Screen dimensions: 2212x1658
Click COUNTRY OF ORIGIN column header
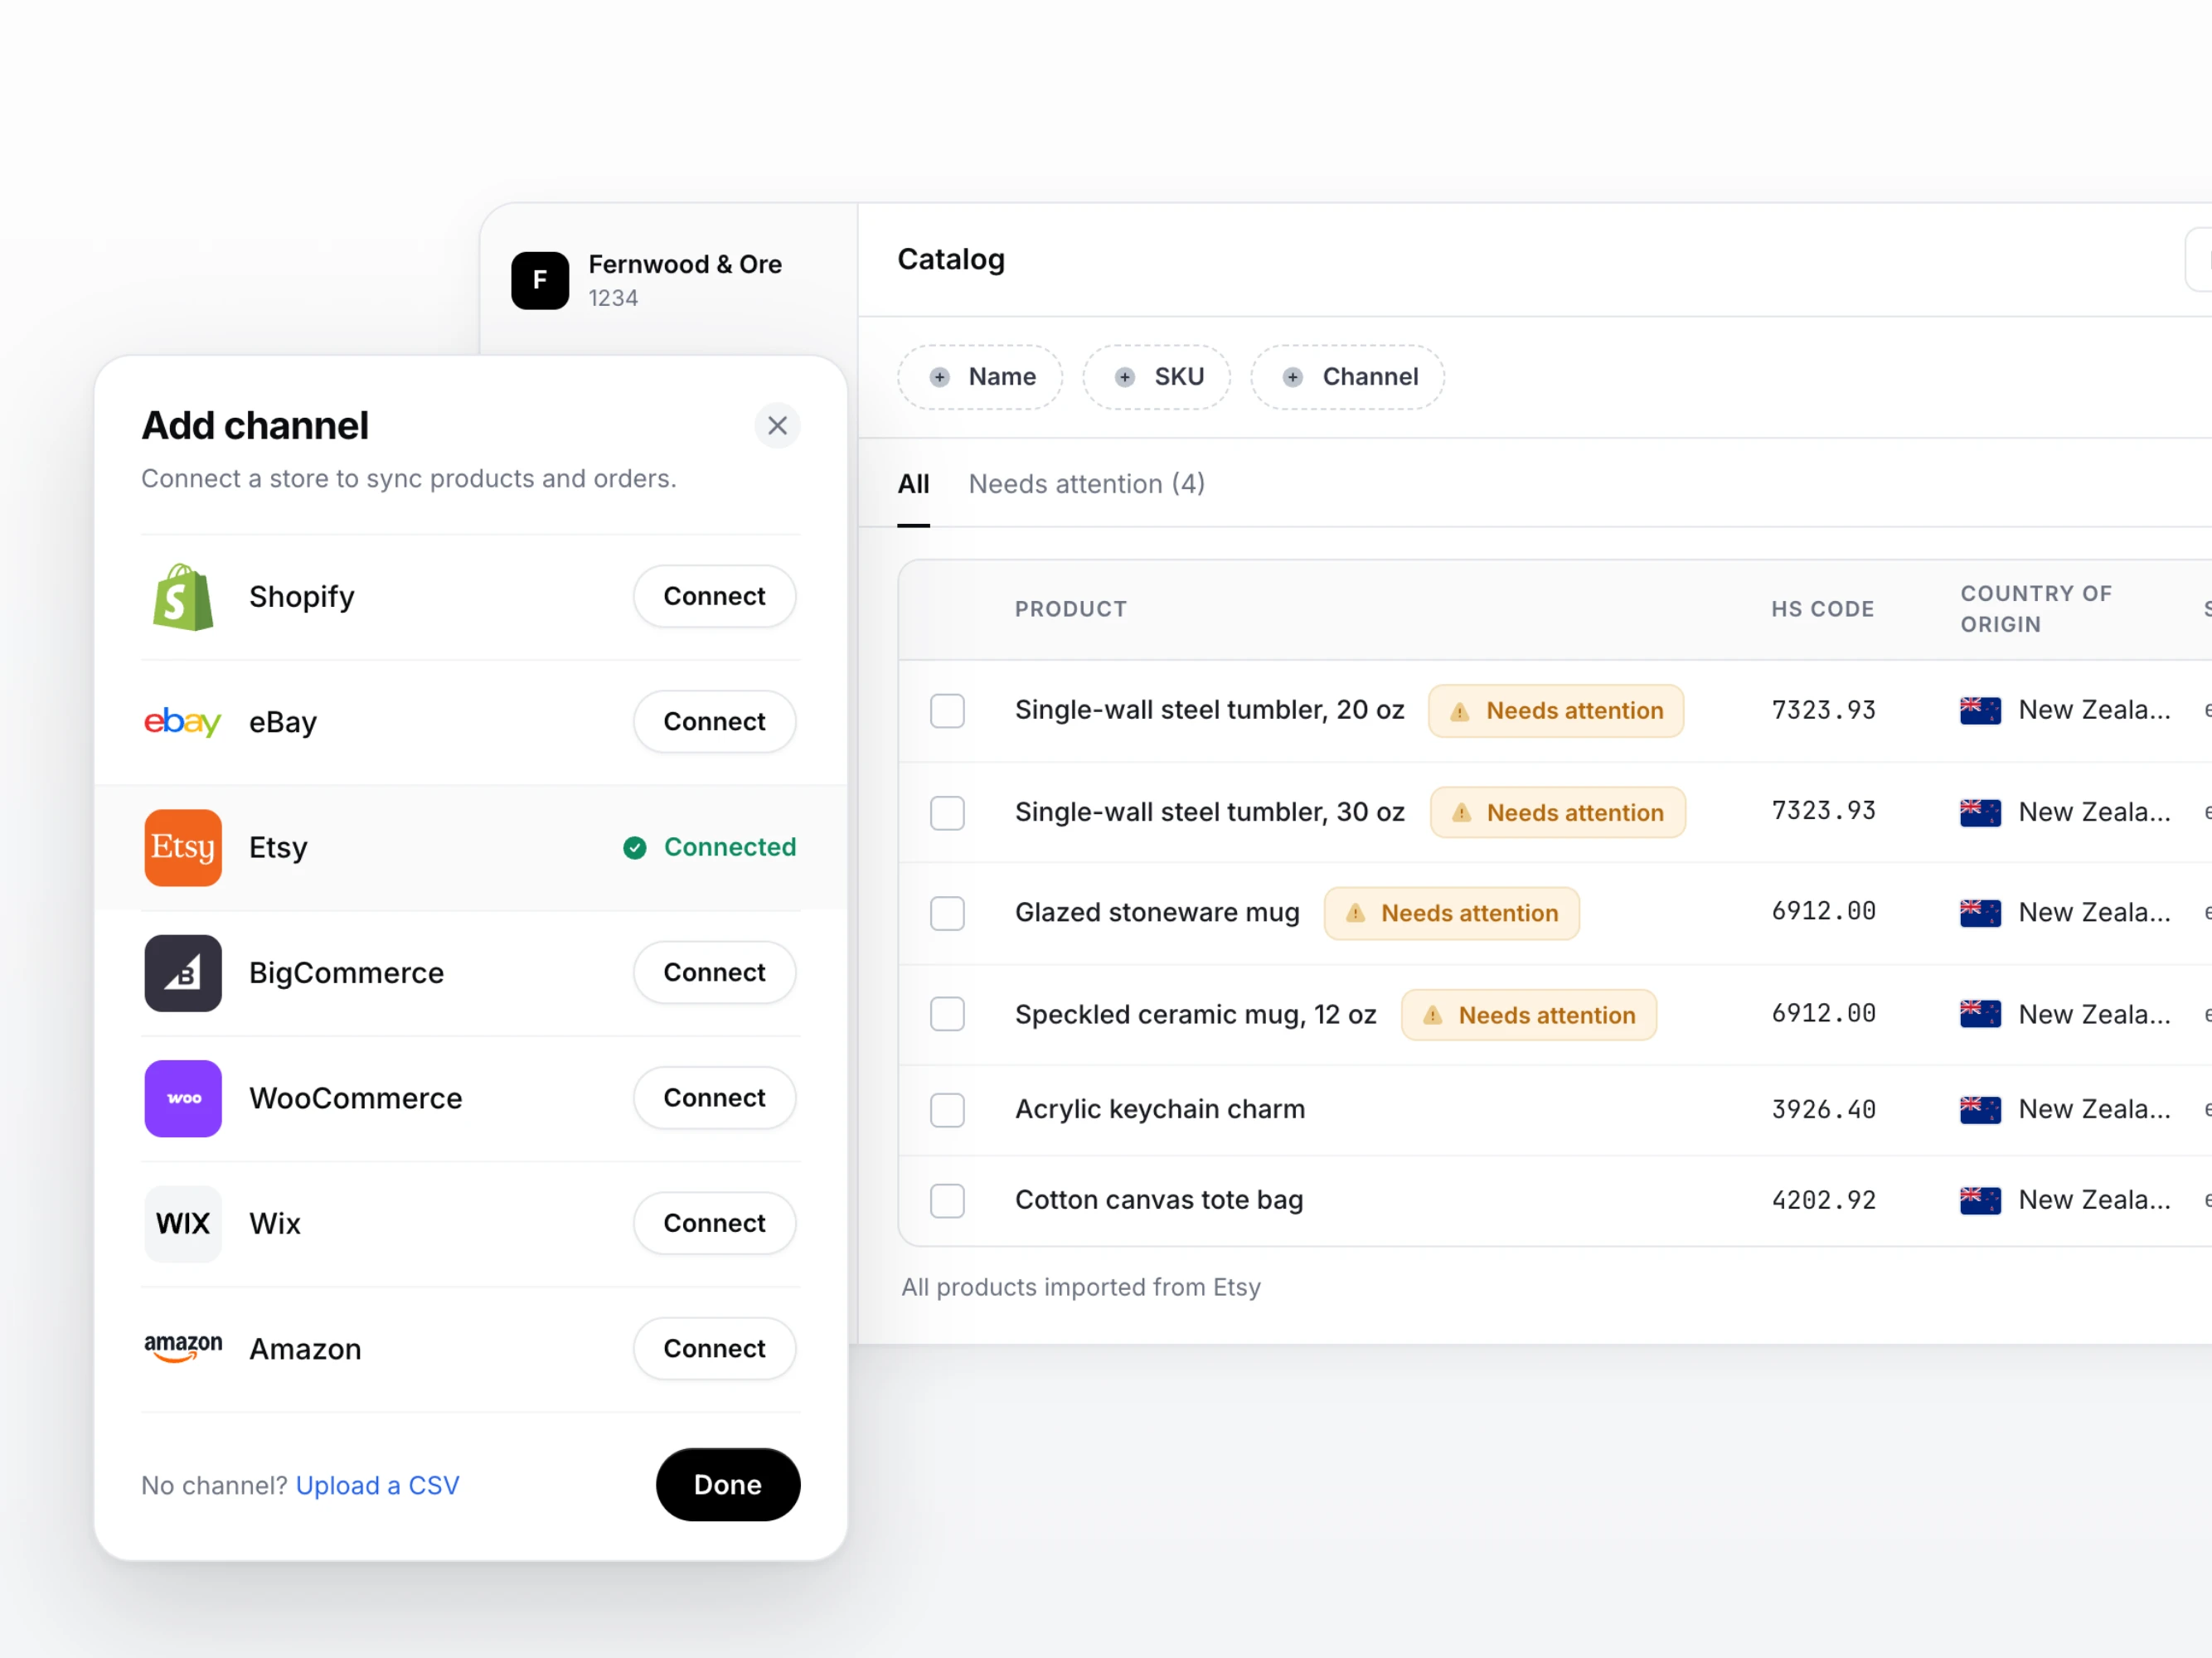pos(2036,609)
